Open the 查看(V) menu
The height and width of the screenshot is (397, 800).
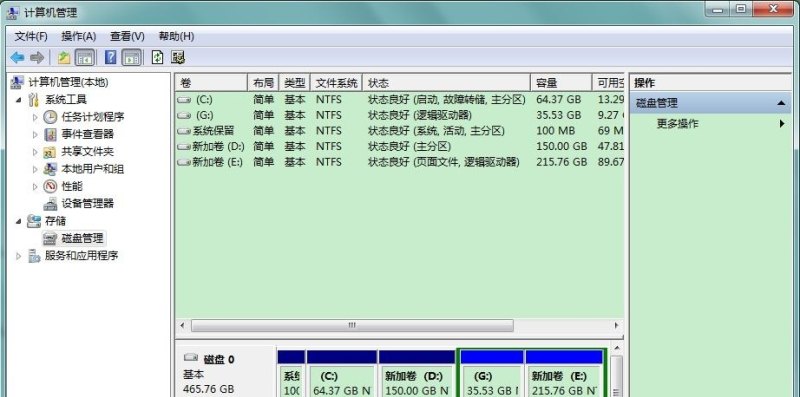(127, 36)
